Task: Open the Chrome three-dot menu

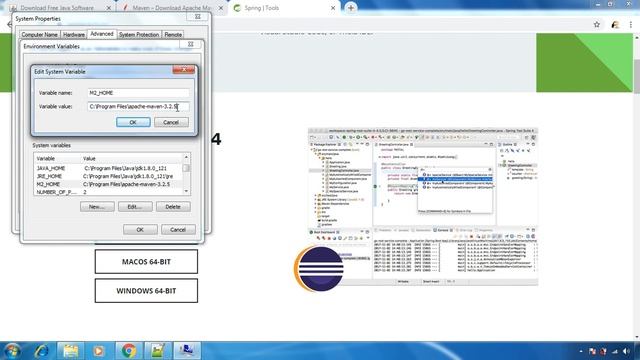Action: (x=631, y=25)
